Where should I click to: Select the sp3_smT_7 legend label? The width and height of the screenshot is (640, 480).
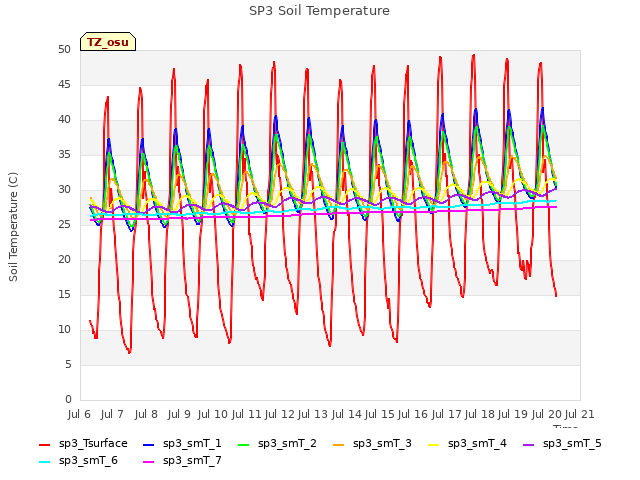pos(192,461)
